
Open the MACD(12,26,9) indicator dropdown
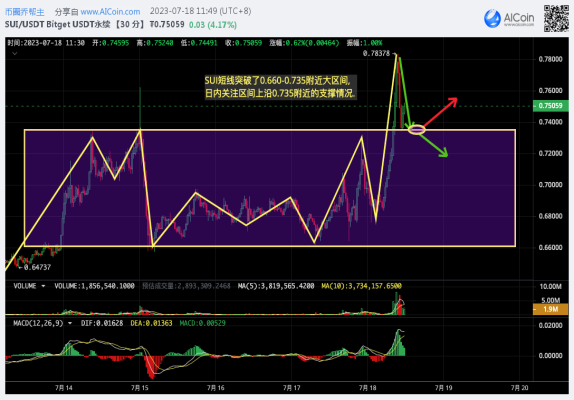[70, 323]
